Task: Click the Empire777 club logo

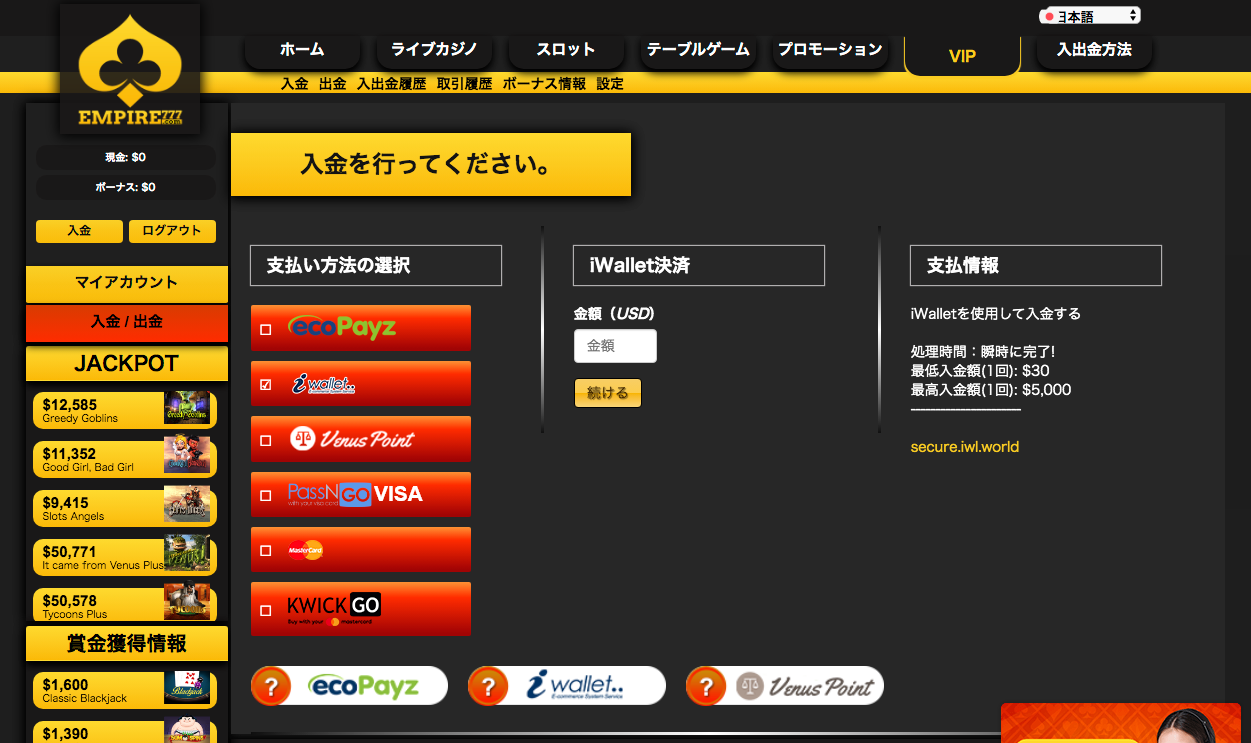Action: coord(130,69)
